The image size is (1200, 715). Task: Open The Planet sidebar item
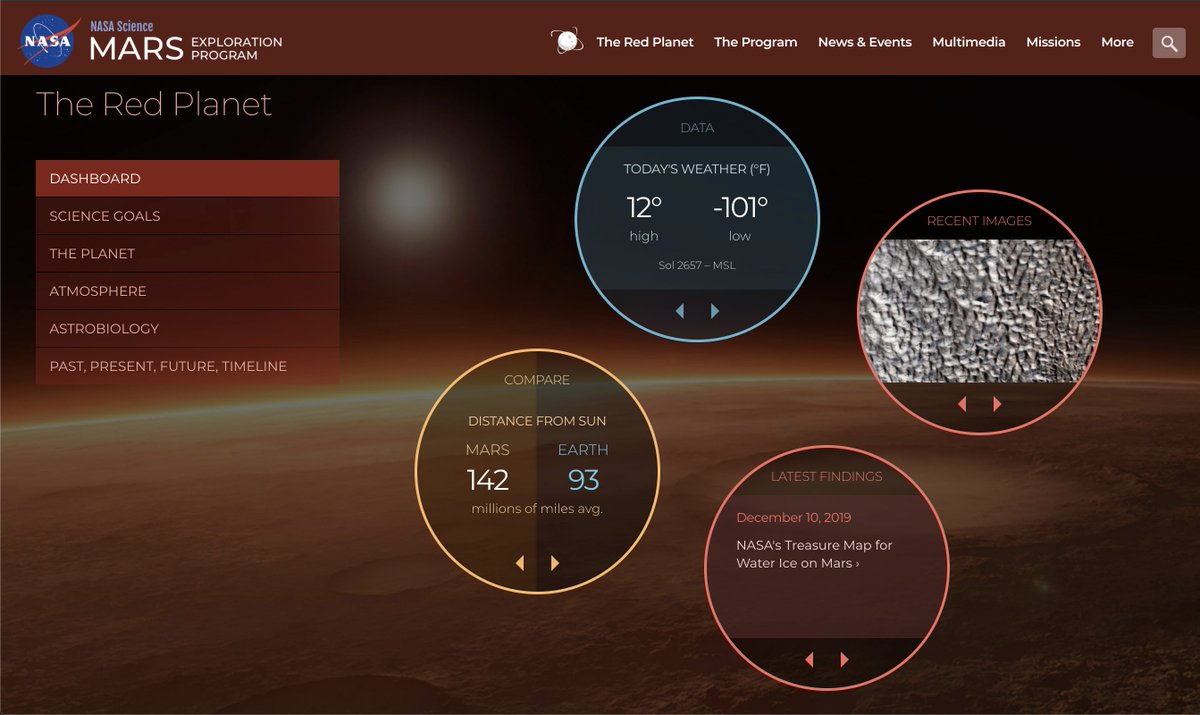(x=188, y=253)
